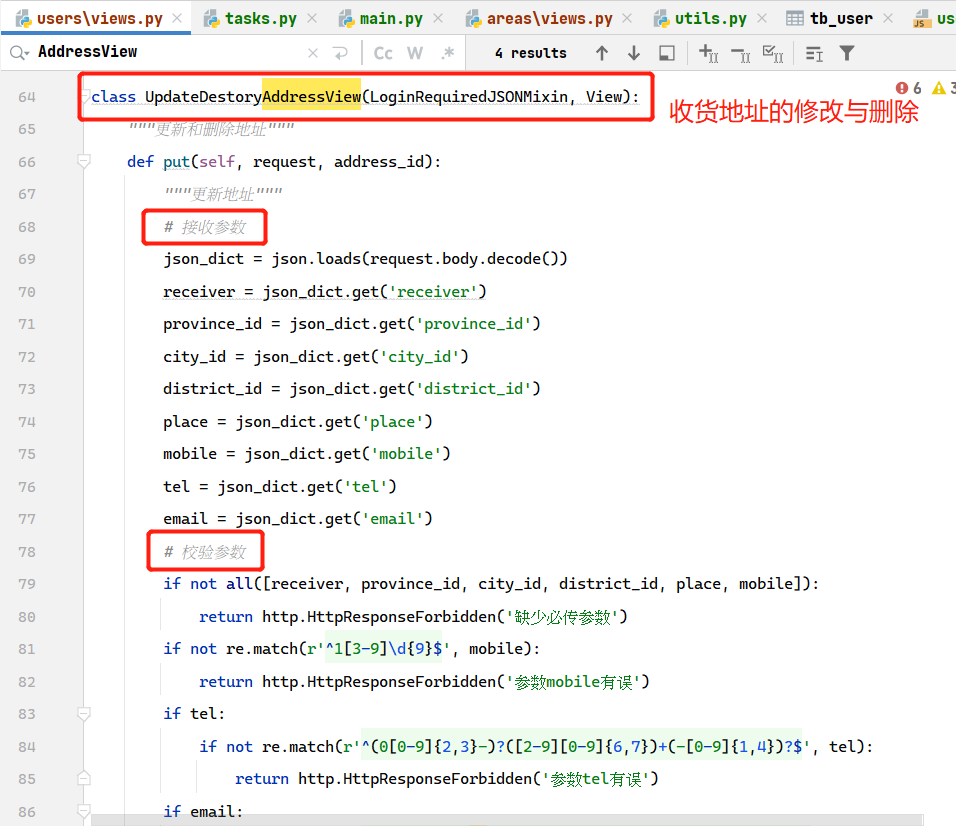Click fold end marker on line 85
956x826 pixels.
tap(84, 778)
